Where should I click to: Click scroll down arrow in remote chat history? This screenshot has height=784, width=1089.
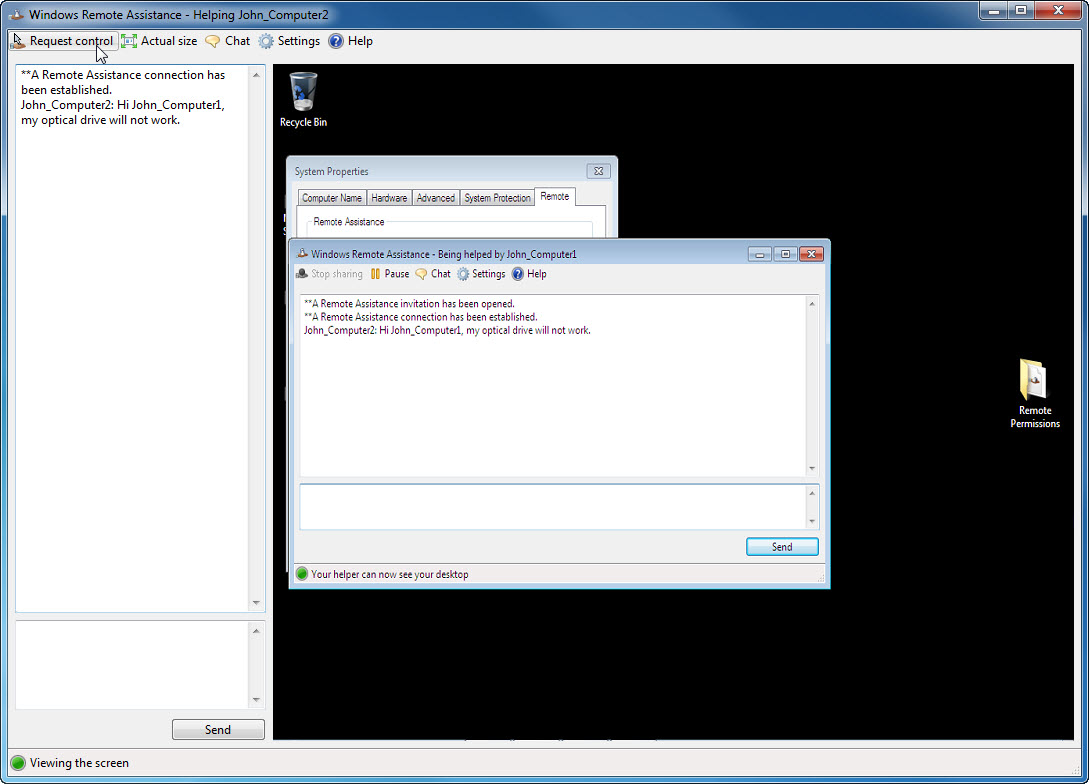812,469
